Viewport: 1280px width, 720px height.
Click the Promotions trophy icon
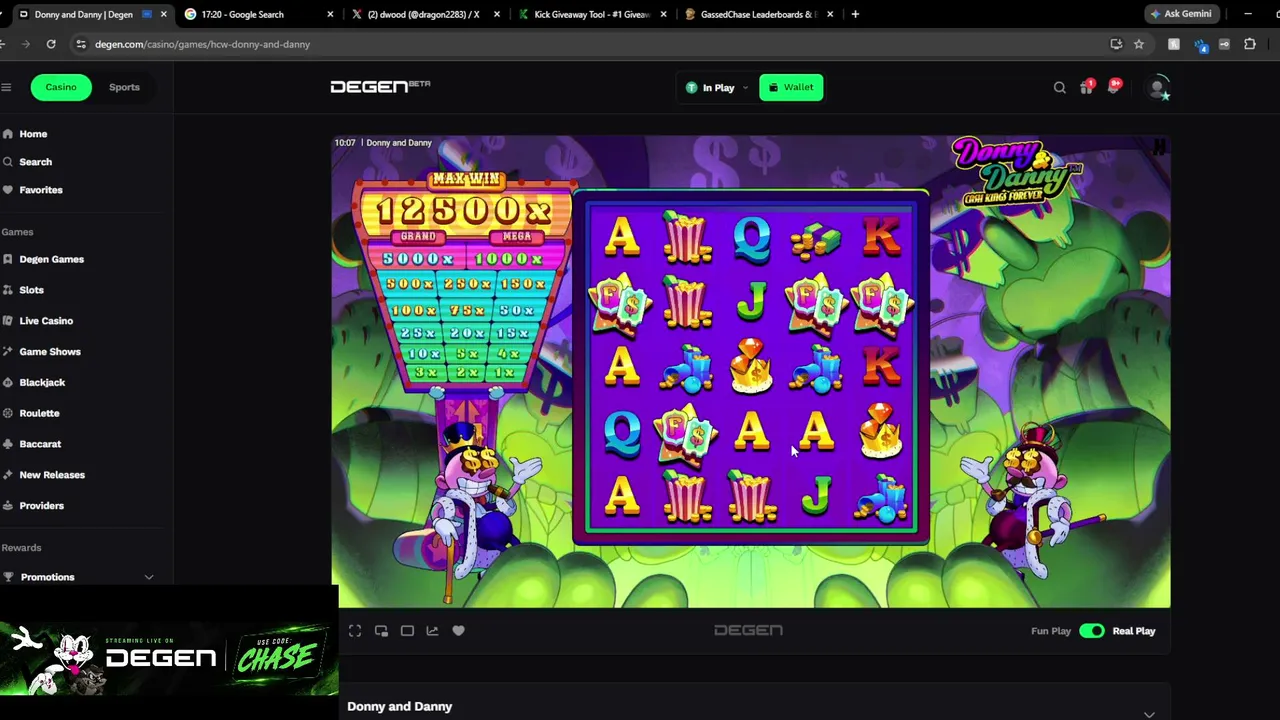click(x=8, y=577)
